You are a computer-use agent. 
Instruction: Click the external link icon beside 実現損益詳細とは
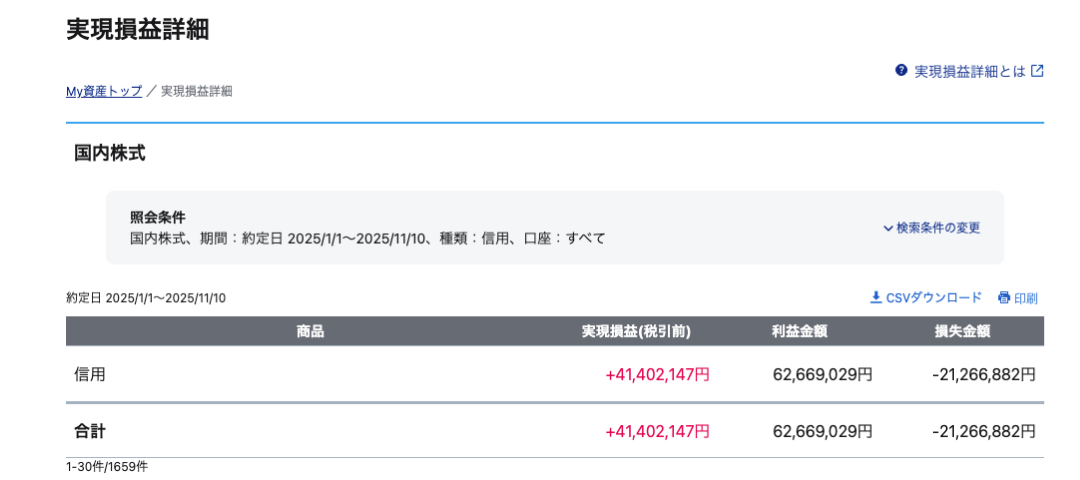pos(1037,71)
